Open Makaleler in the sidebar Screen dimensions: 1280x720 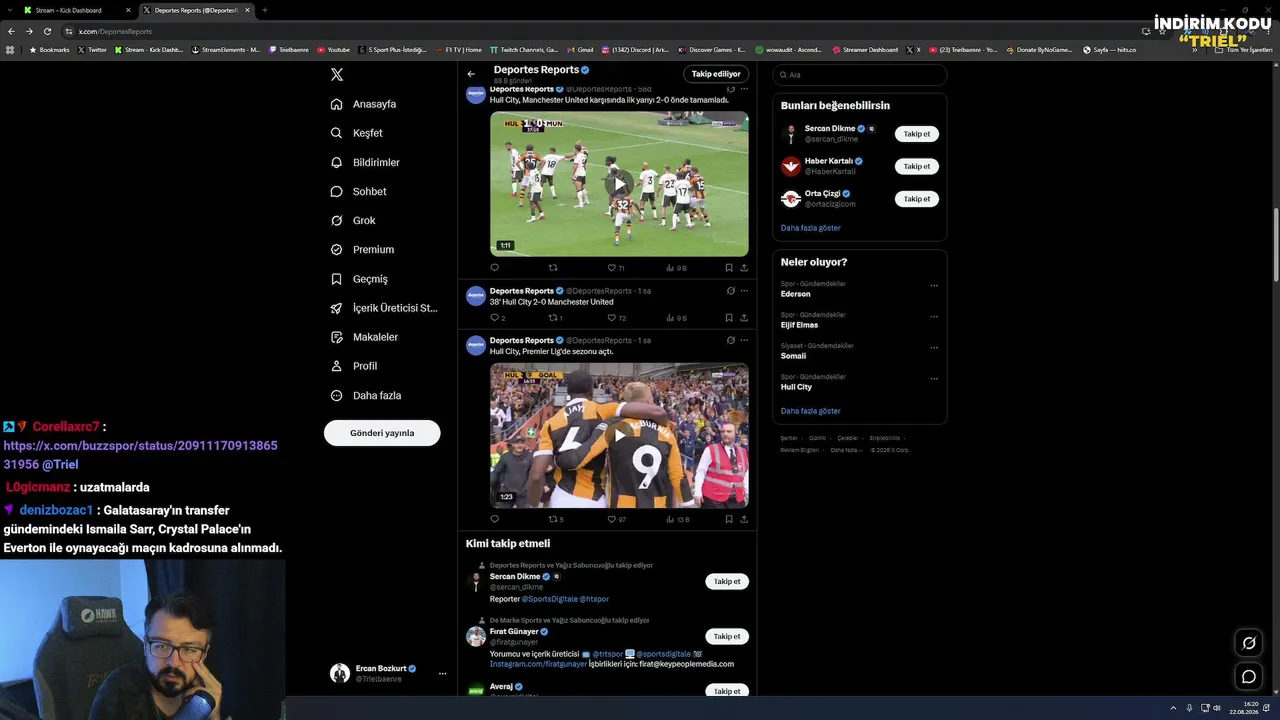click(364, 337)
